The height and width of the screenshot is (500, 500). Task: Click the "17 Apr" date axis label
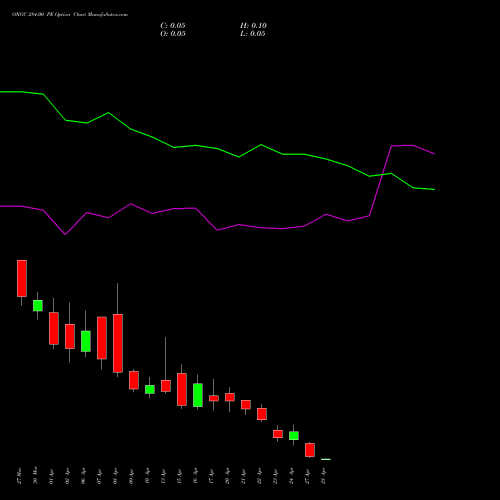point(211,476)
